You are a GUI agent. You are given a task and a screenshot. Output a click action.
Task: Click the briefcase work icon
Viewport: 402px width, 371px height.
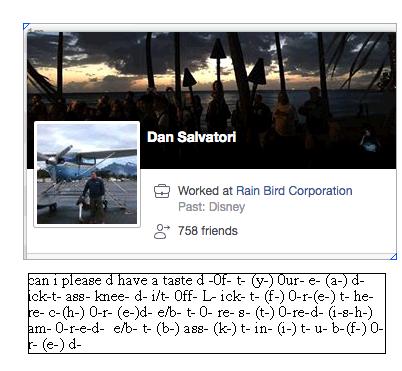click(162, 191)
